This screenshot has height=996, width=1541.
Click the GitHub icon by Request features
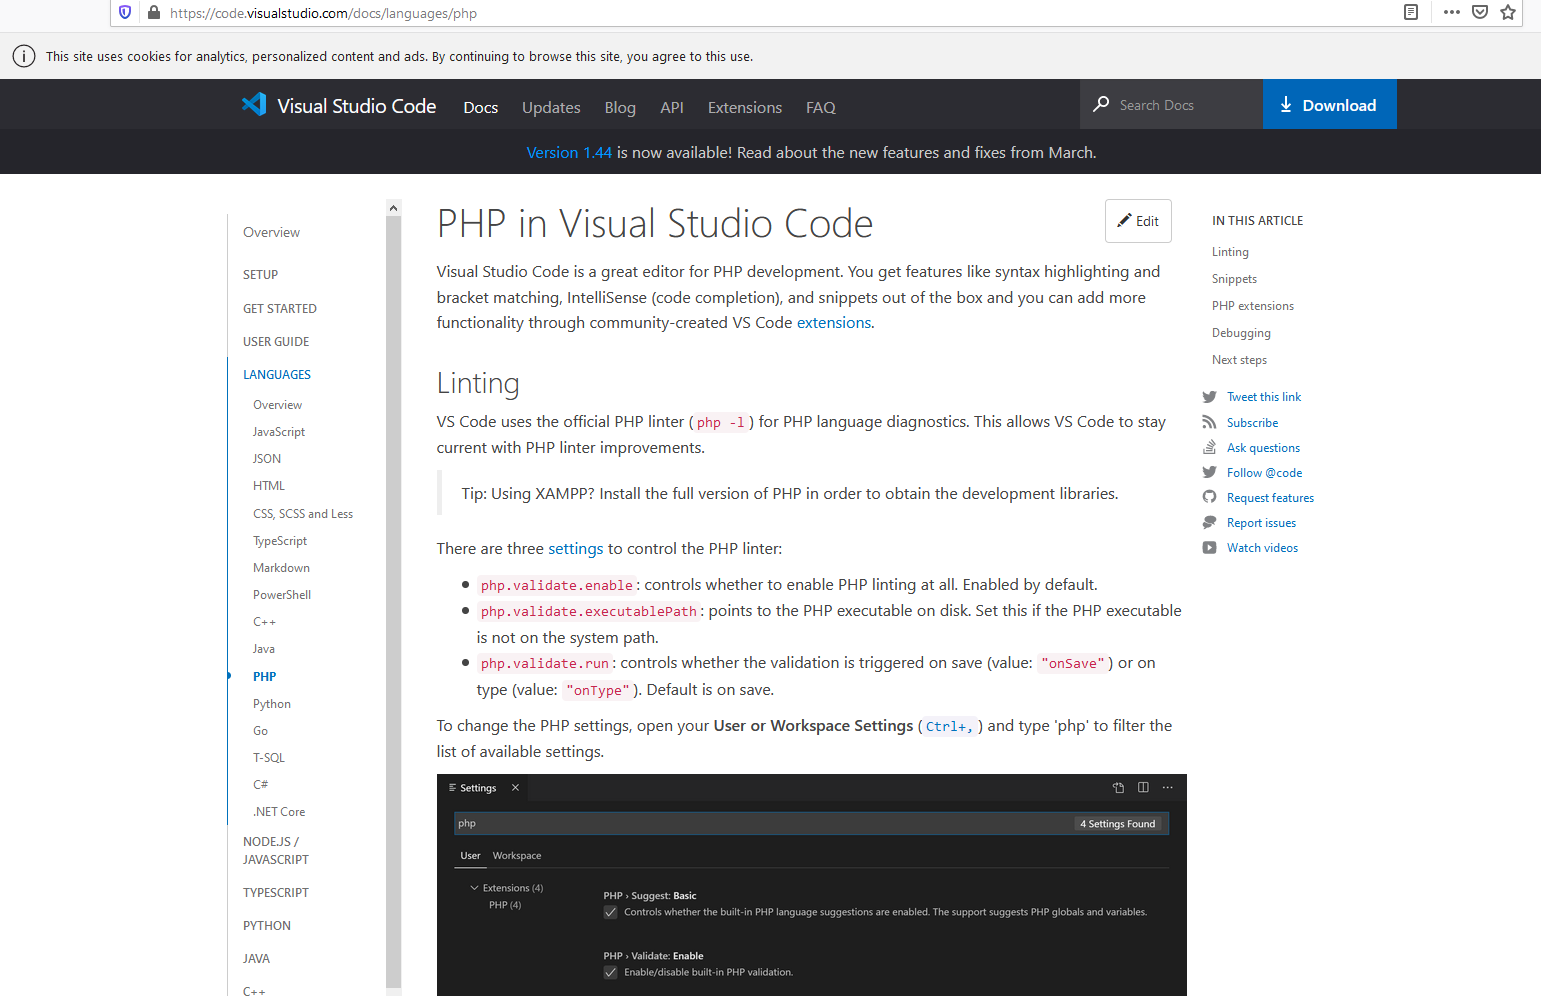[1209, 497]
